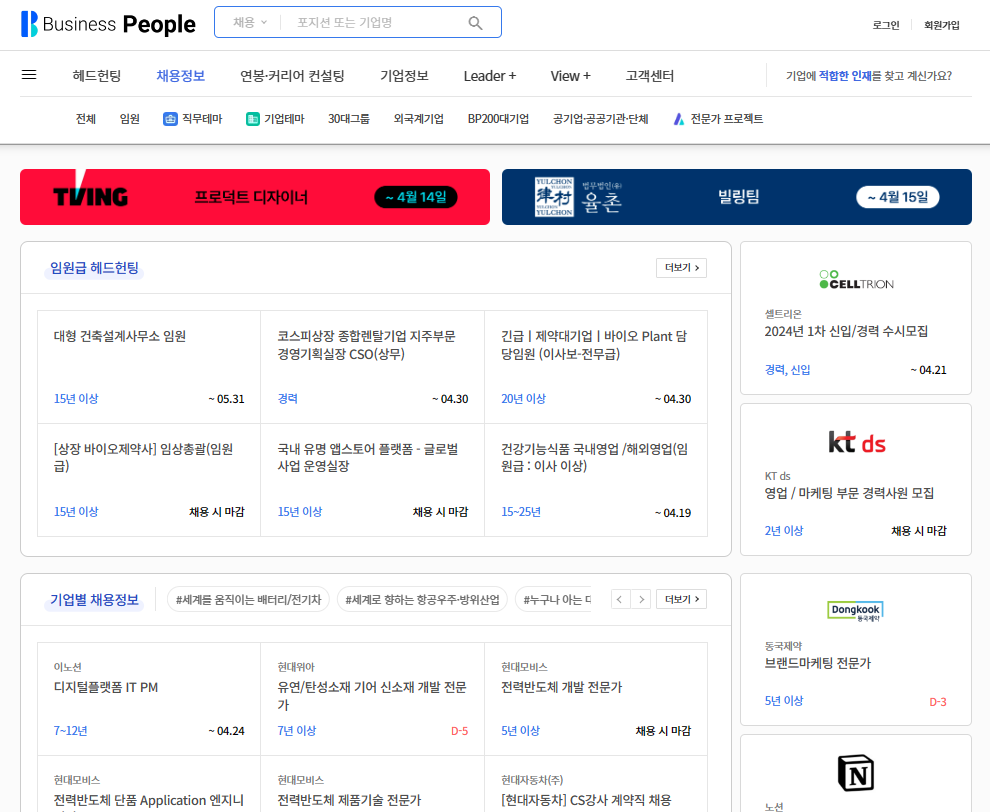Viewport: 990px width, 812px height.
Task: Click the 전문가 프로젝트 icon
Action: [679, 119]
